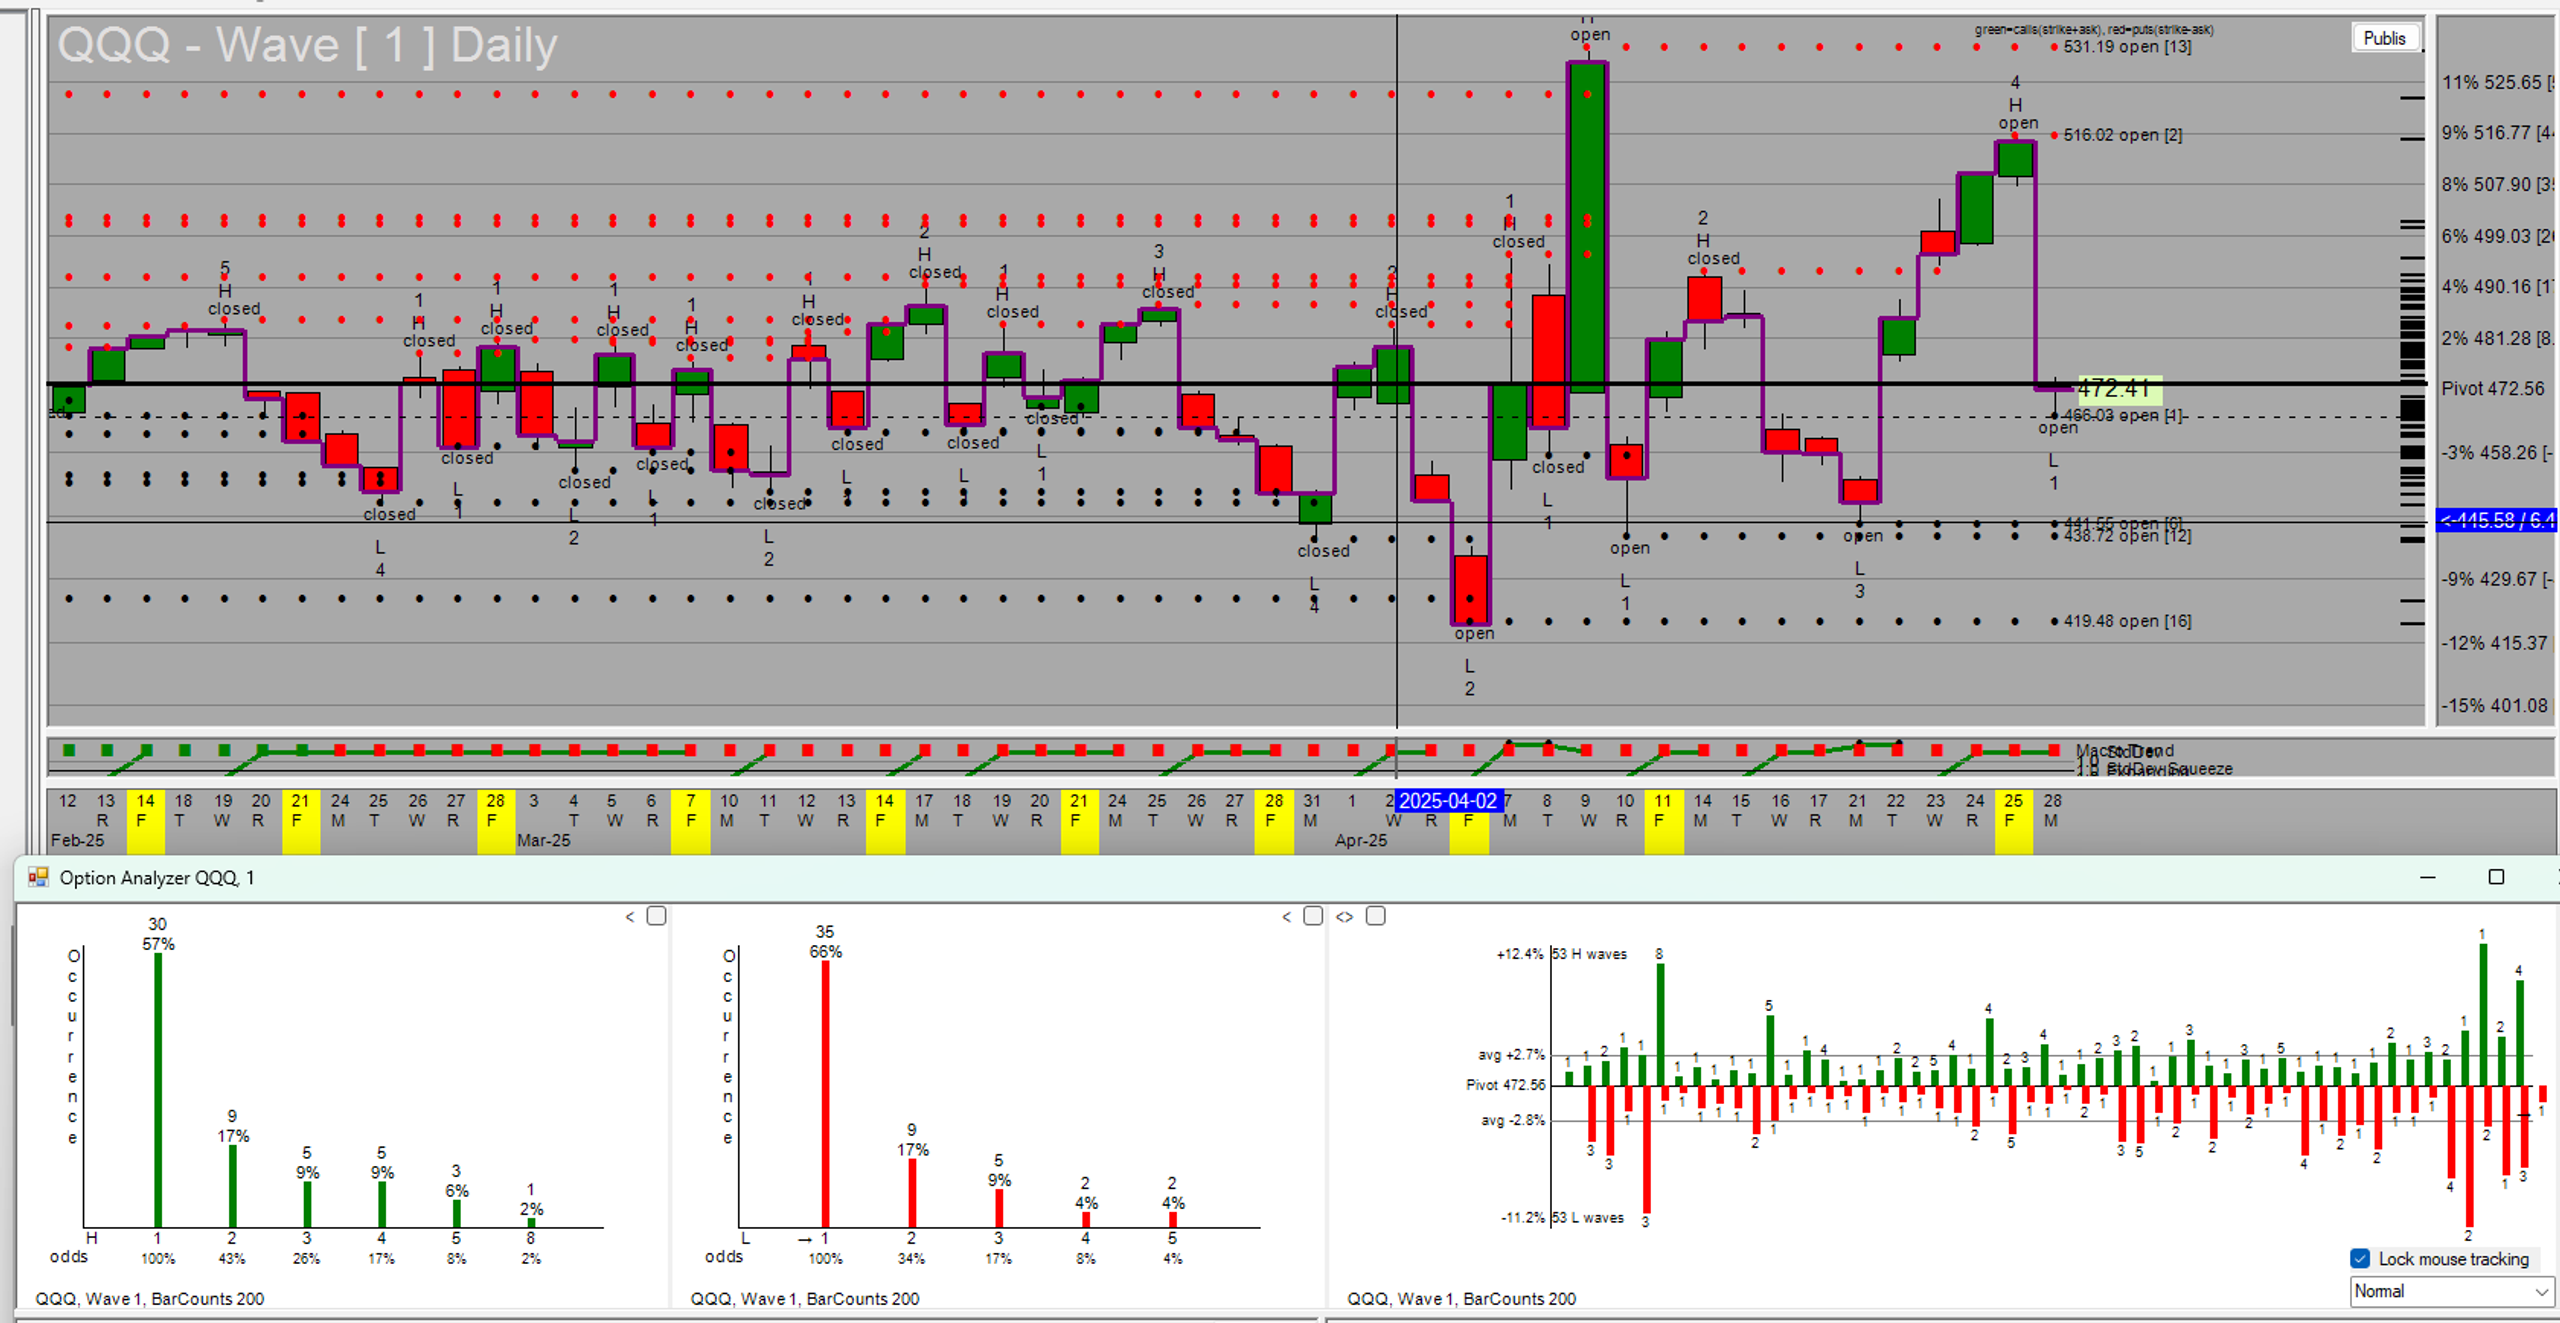Screen dimensions: 2560x1323
Task: Click the -3% 458.26 axis label
Action: (x=2496, y=453)
